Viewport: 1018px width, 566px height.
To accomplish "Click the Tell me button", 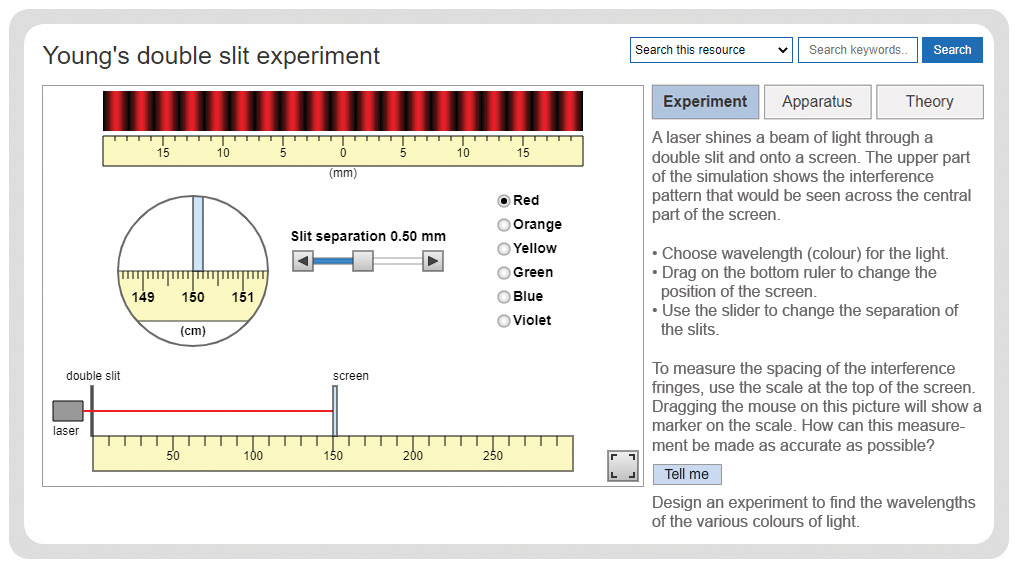I will click(x=687, y=474).
